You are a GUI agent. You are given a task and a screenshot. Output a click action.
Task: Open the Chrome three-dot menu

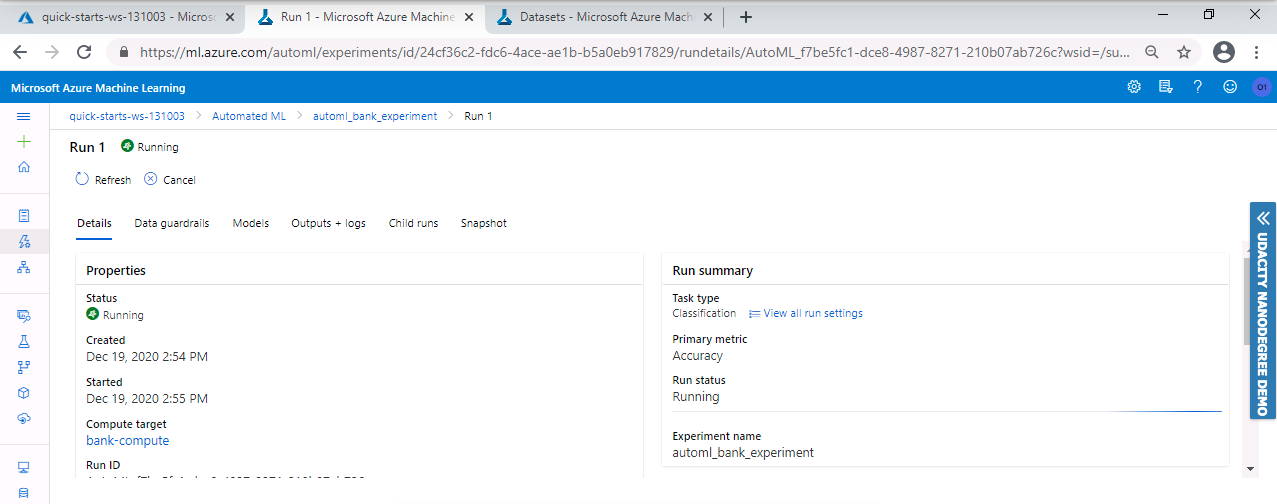pos(1256,52)
